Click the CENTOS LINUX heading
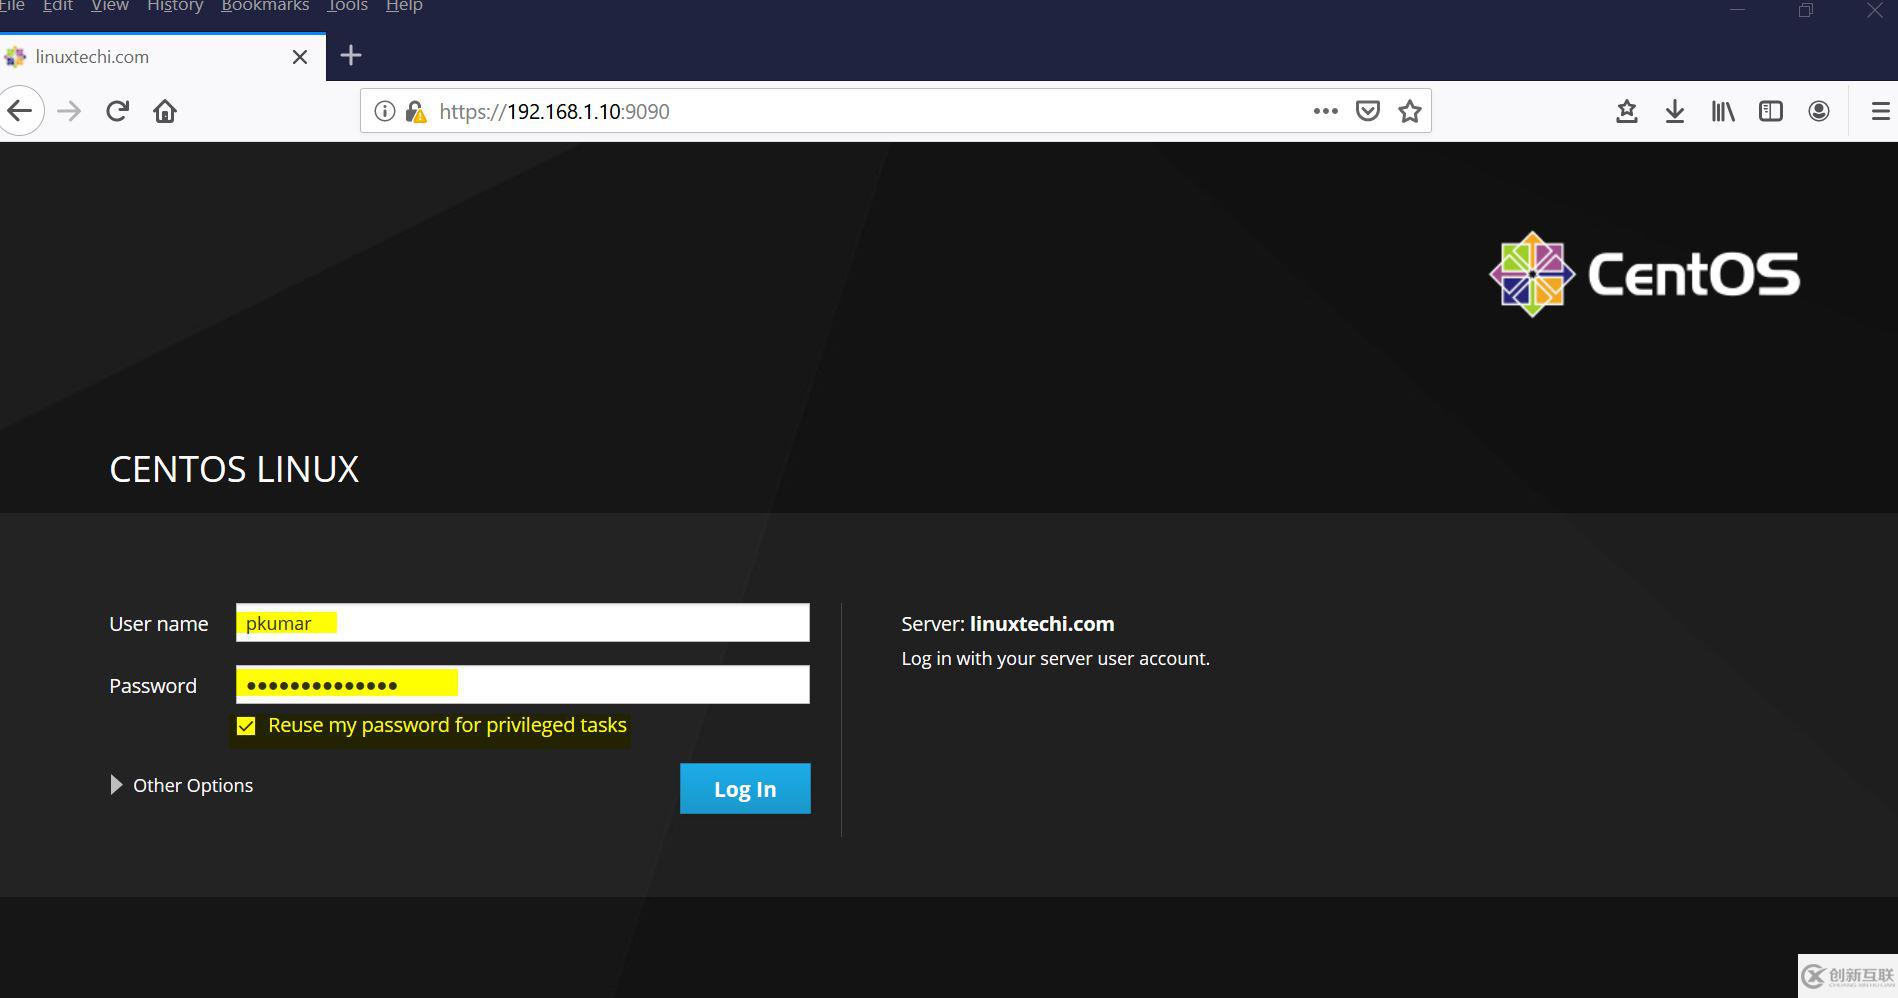Image resolution: width=1898 pixels, height=998 pixels. coord(234,469)
